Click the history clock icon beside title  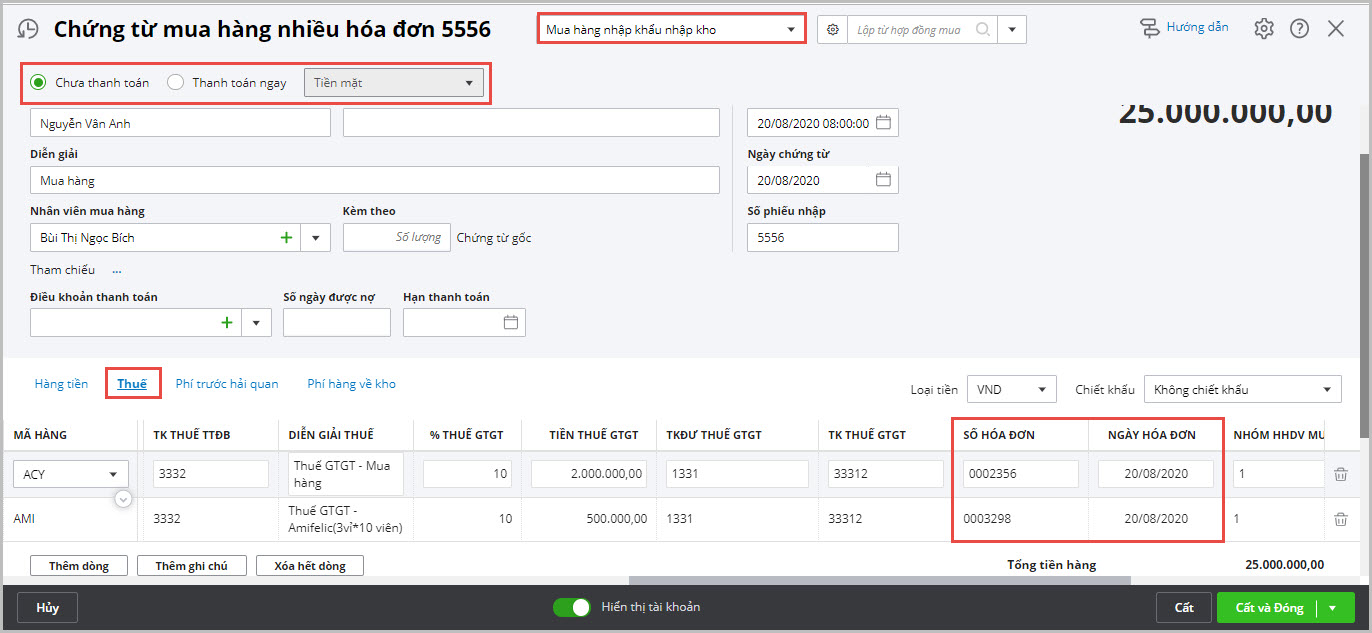tap(28, 29)
